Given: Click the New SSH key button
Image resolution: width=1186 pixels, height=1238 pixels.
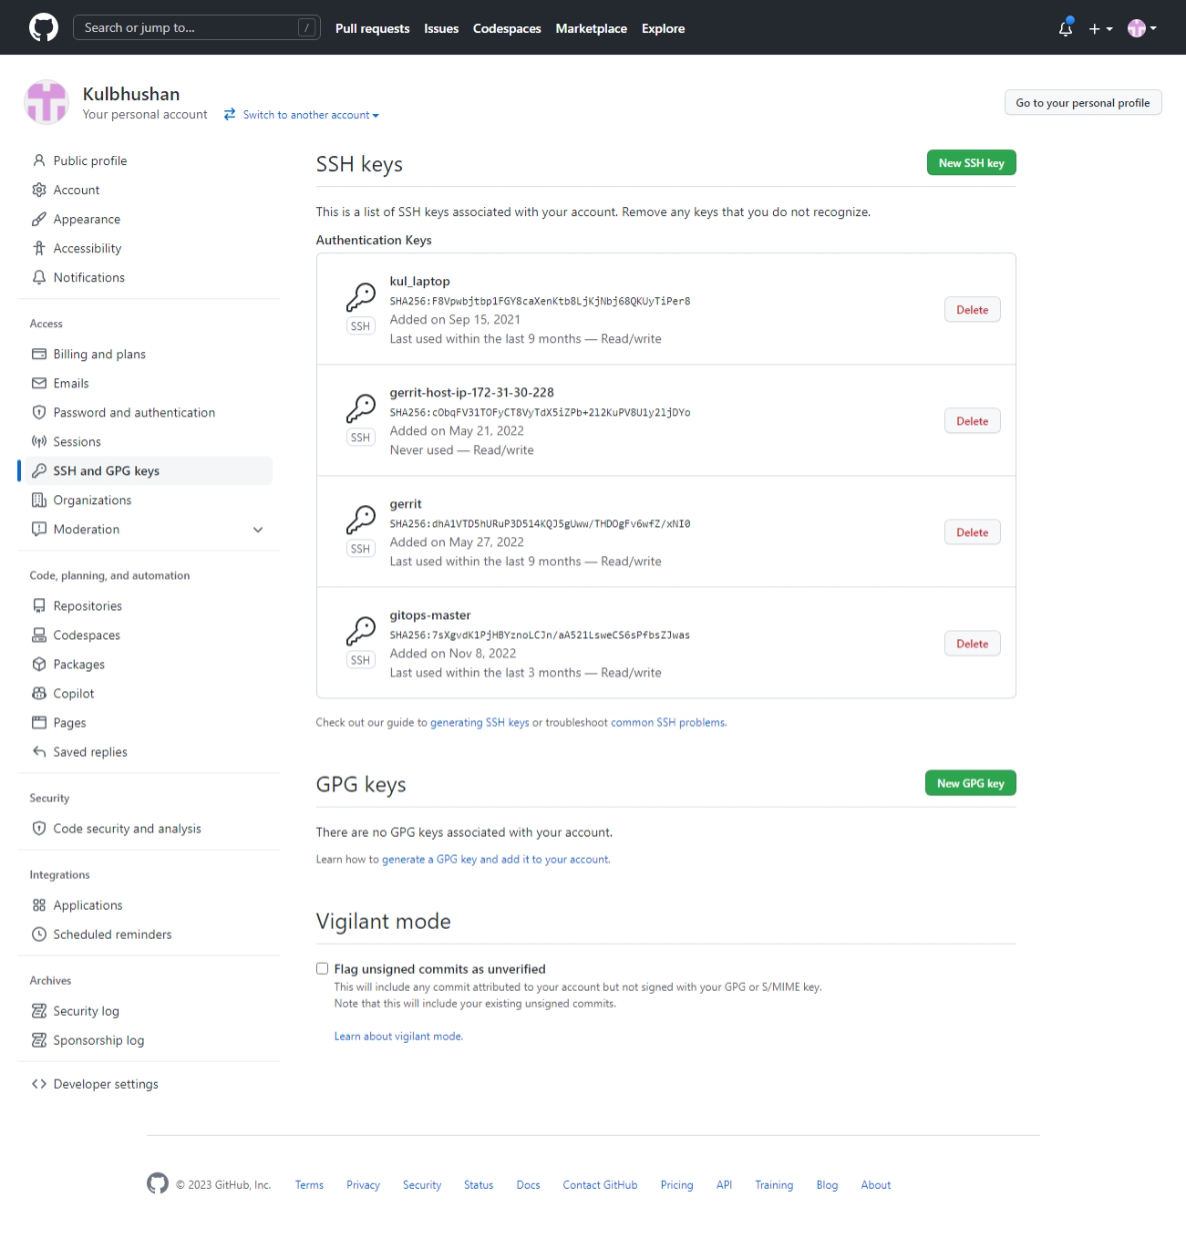Looking at the screenshot, I should [x=970, y=162].
